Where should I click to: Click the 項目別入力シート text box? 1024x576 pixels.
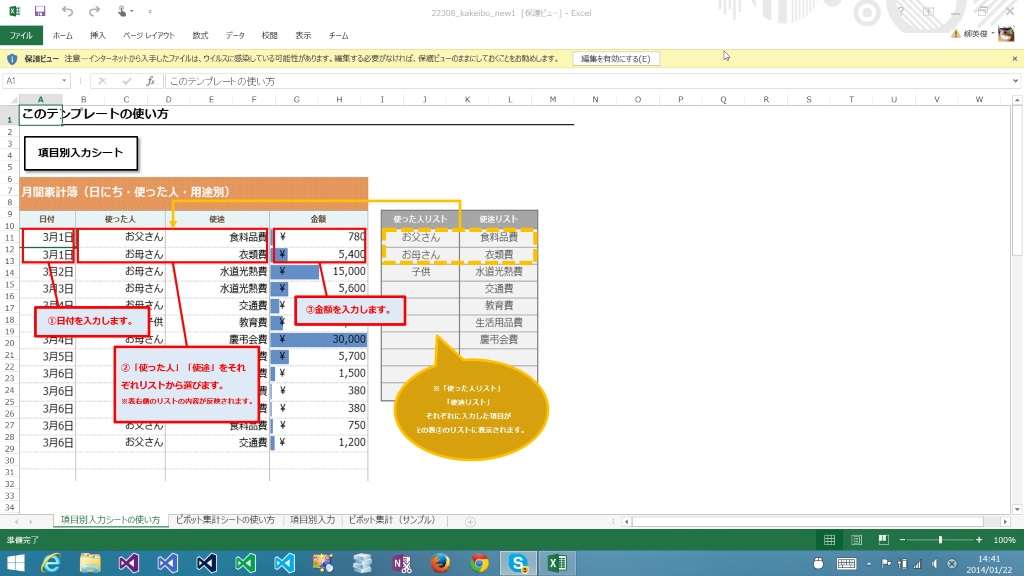pyautogui.click(x=81, y=153)
